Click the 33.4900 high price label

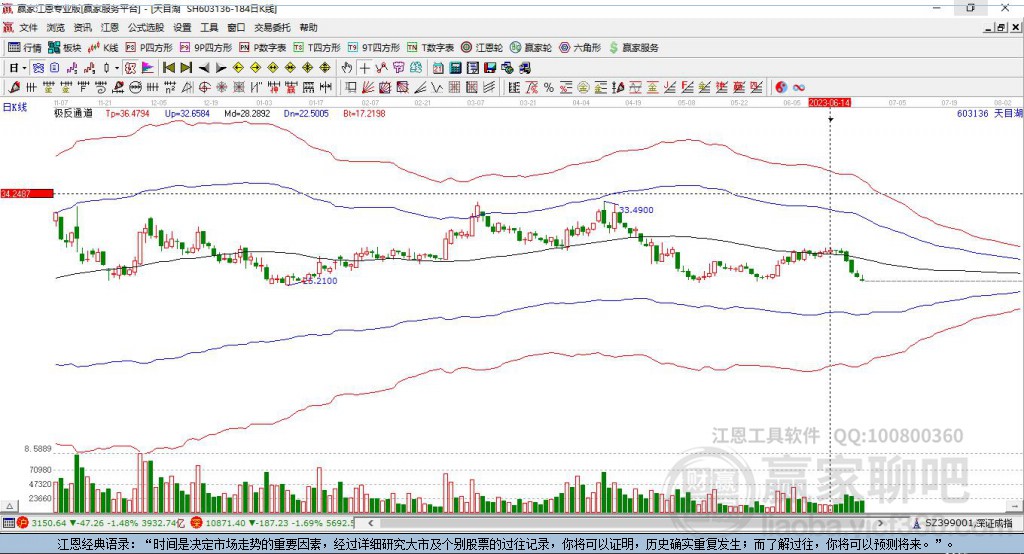point(636,210)
